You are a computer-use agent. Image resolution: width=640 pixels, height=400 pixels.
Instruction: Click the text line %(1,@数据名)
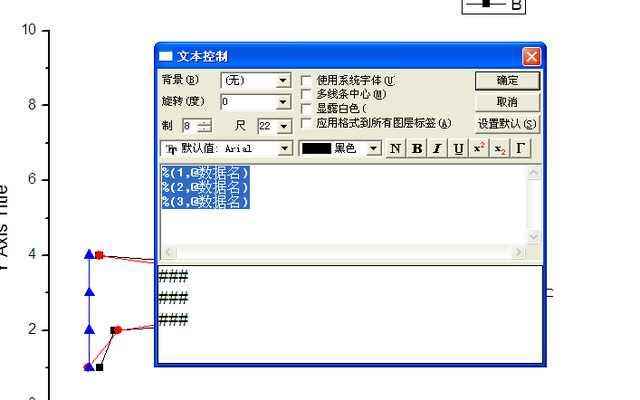[205, 173]
